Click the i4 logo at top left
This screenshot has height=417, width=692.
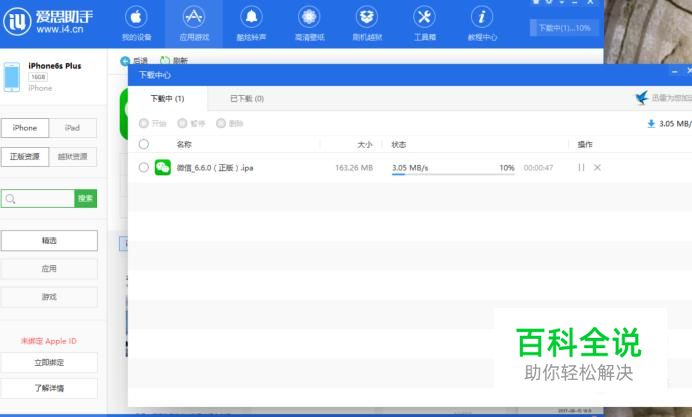coord(17,21)
